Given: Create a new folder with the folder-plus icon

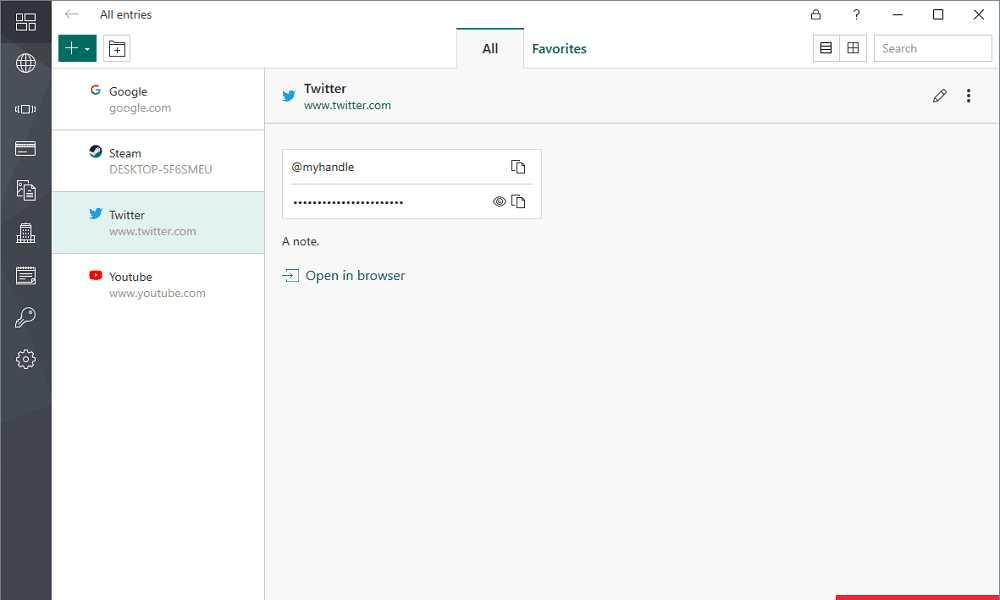Looking at the screenshot, I should point(117,48).
